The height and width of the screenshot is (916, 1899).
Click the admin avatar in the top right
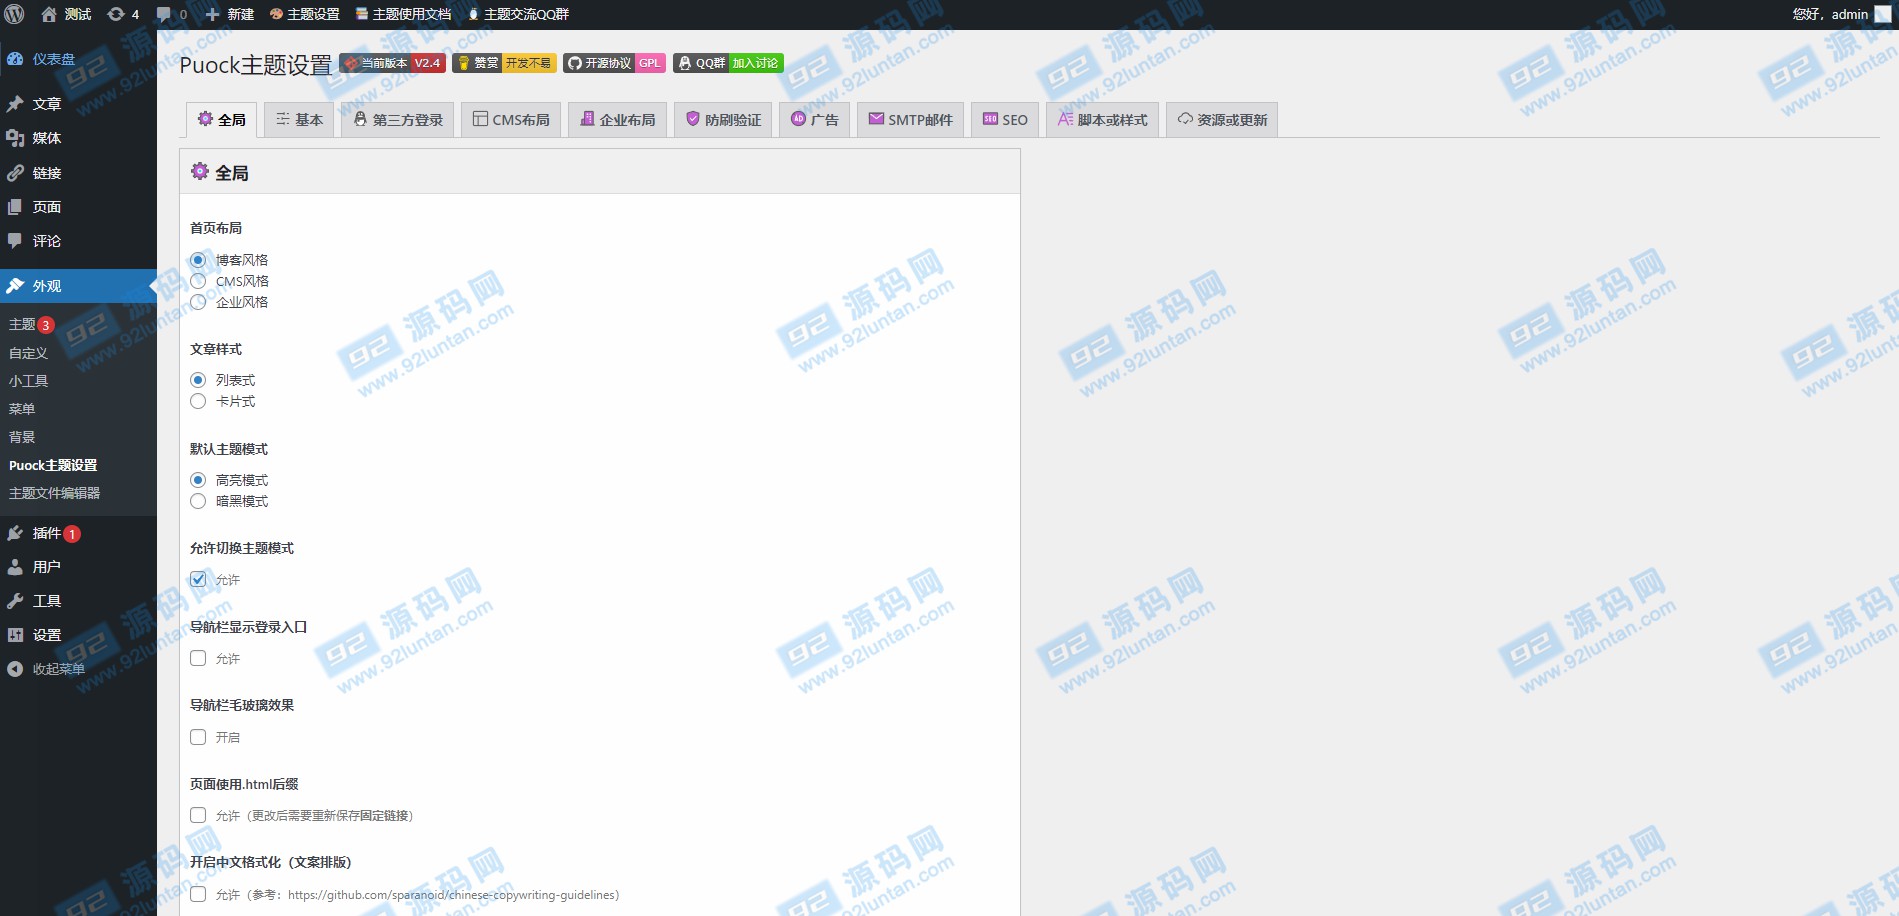(x=1883, y=14)
